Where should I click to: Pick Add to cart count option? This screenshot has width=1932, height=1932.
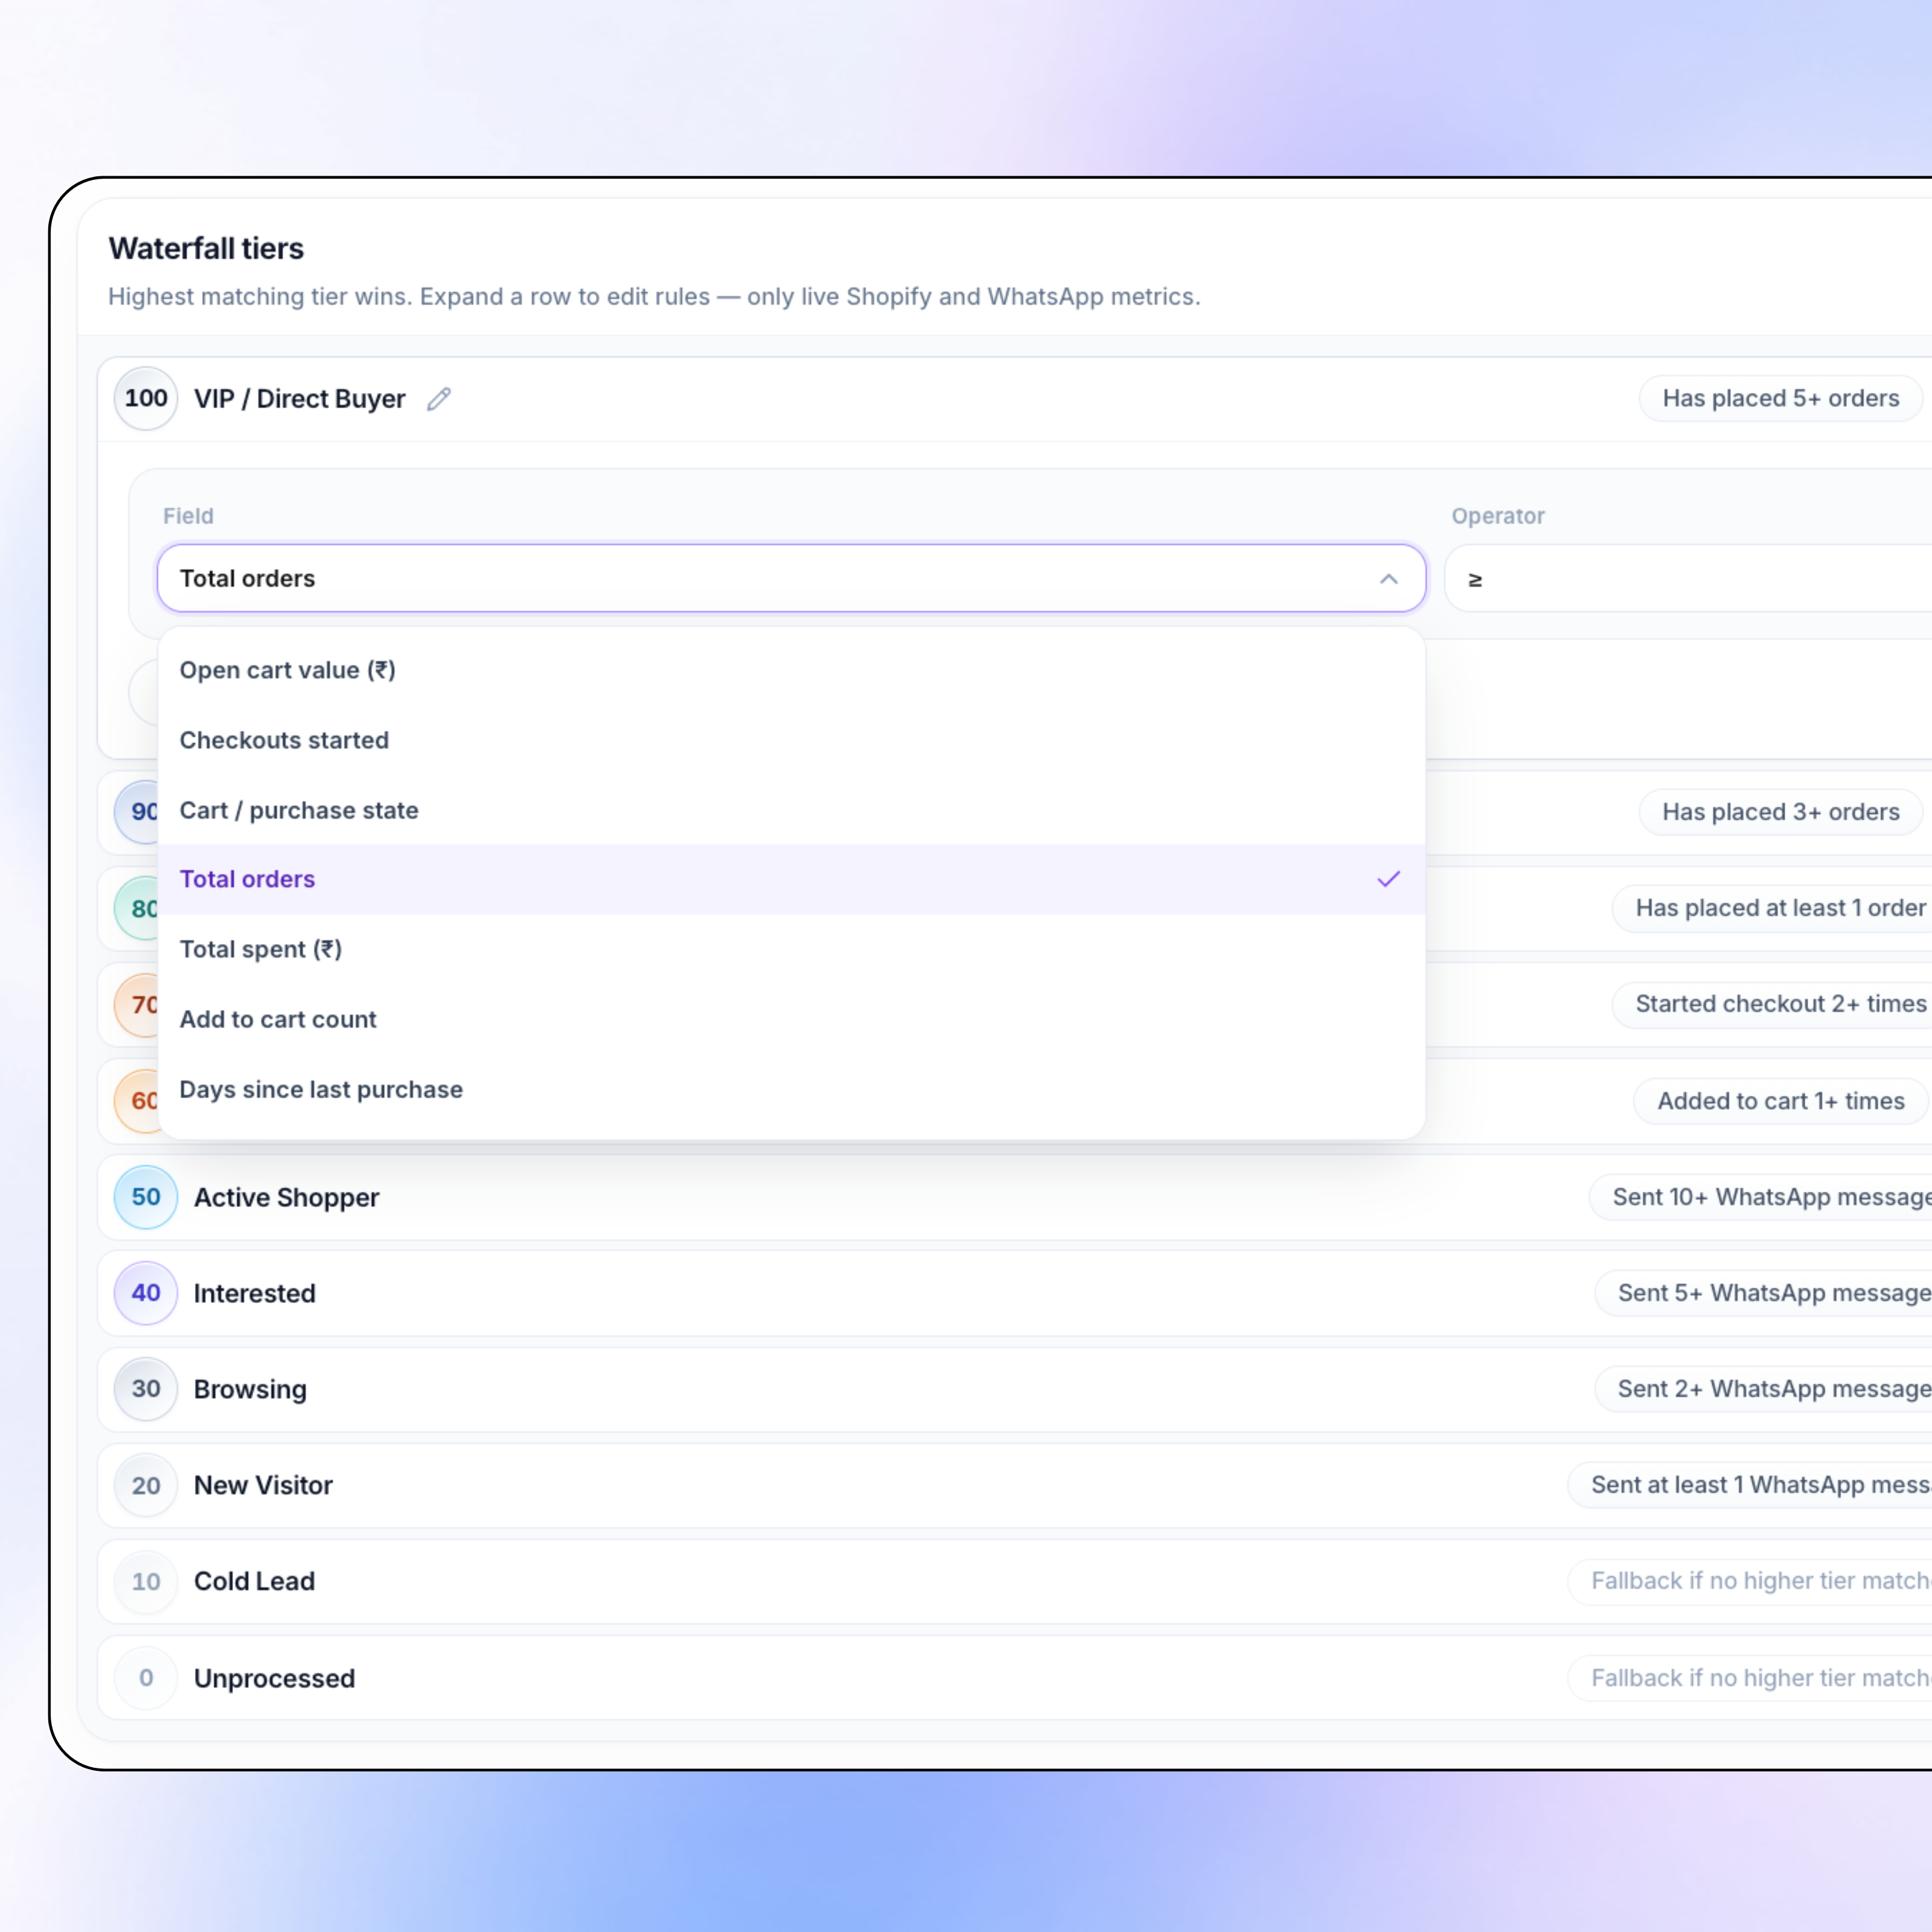pyautogui.click(x=791, y=1019)
